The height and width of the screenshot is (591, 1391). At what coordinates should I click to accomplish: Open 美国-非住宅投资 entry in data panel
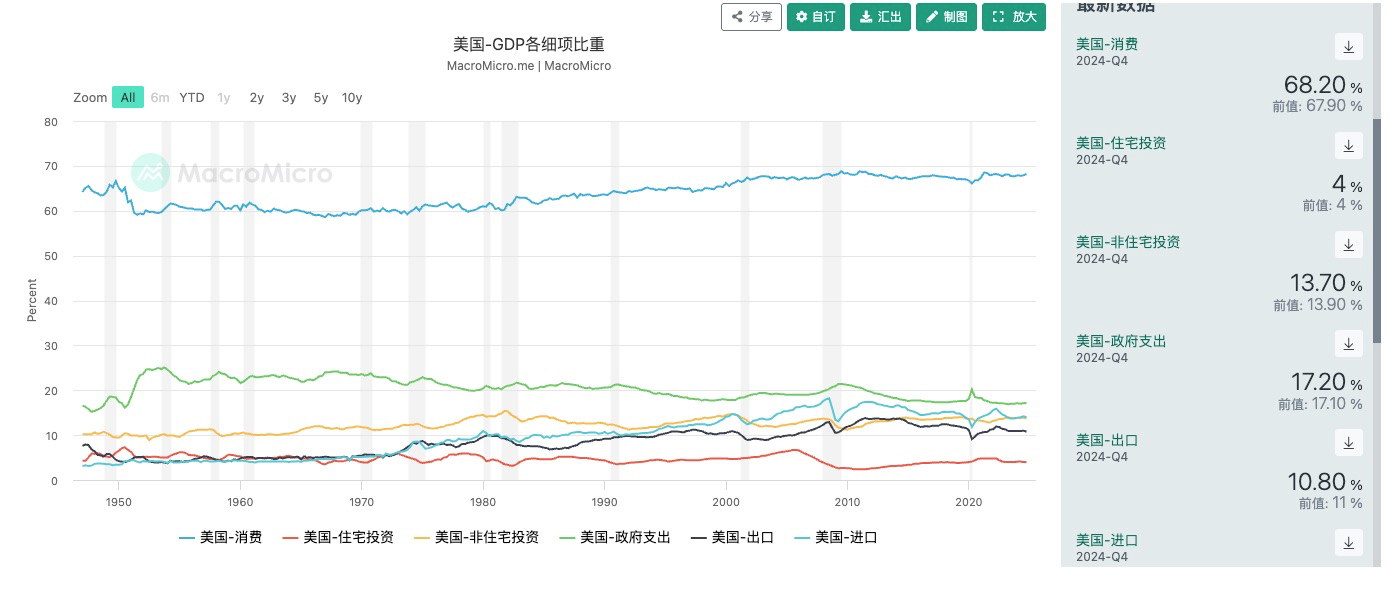(1127, 242)
